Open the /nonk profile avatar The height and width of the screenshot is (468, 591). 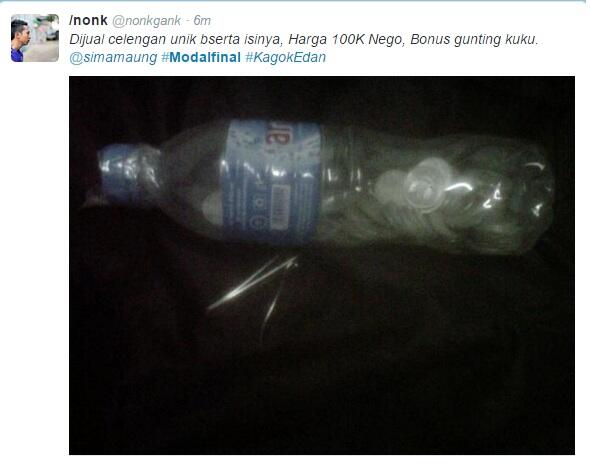[x=35, y=38]
